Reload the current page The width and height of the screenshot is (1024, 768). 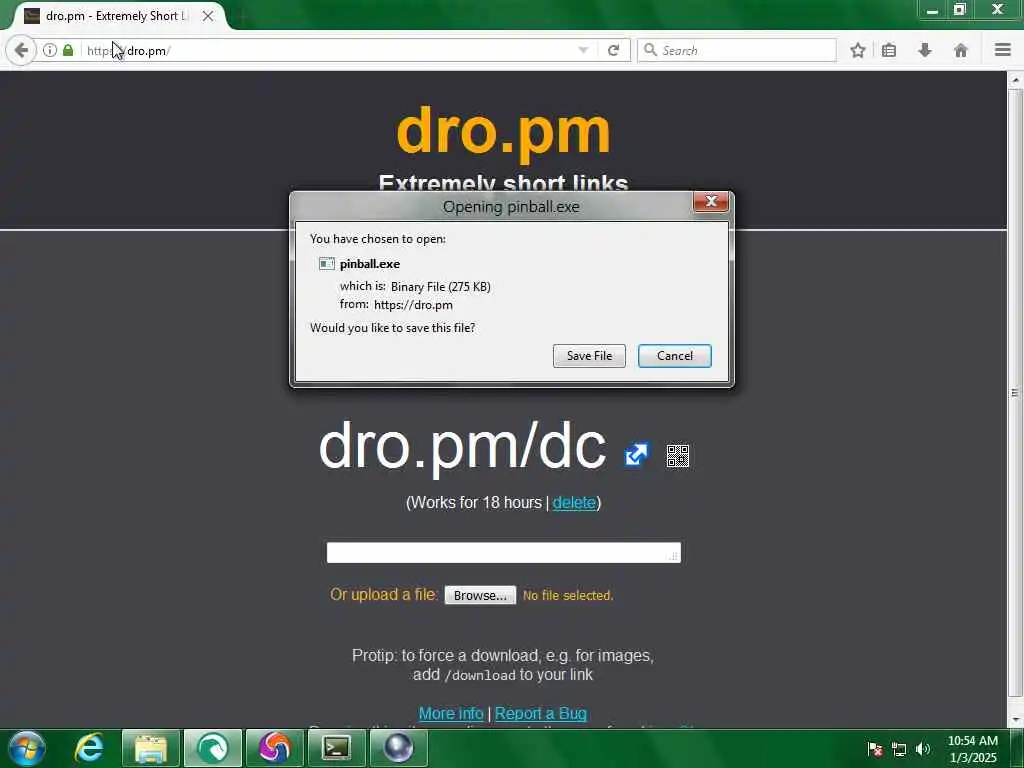tap(613, 50)
